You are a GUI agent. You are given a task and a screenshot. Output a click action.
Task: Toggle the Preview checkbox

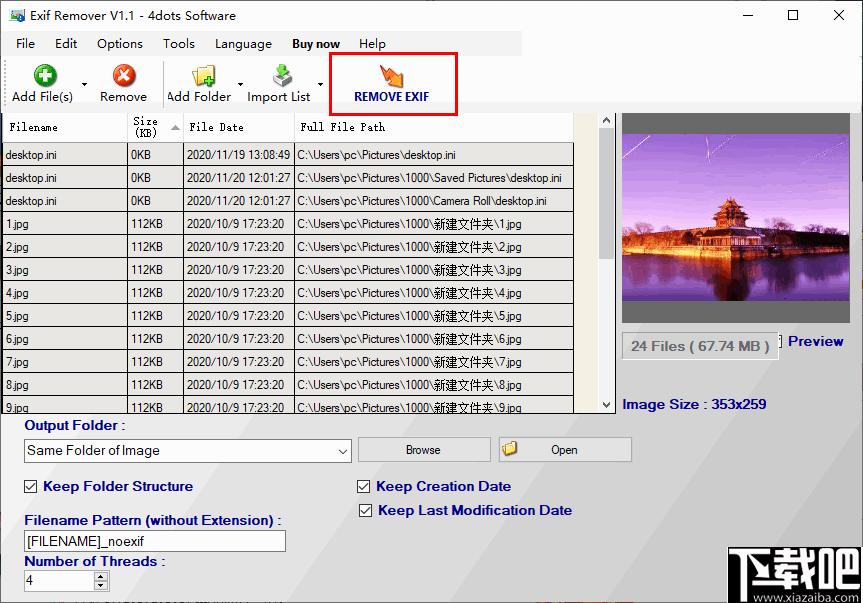[x=780, y=342]
